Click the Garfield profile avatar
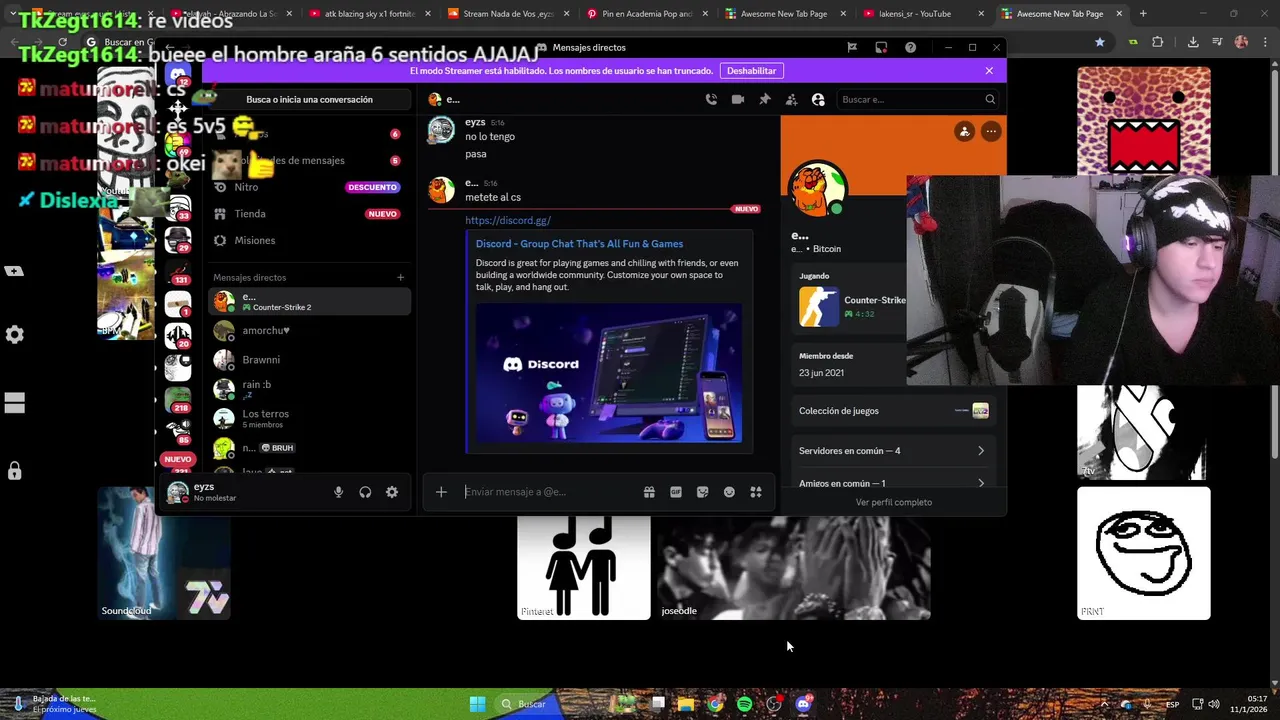 tap(818, 188)
